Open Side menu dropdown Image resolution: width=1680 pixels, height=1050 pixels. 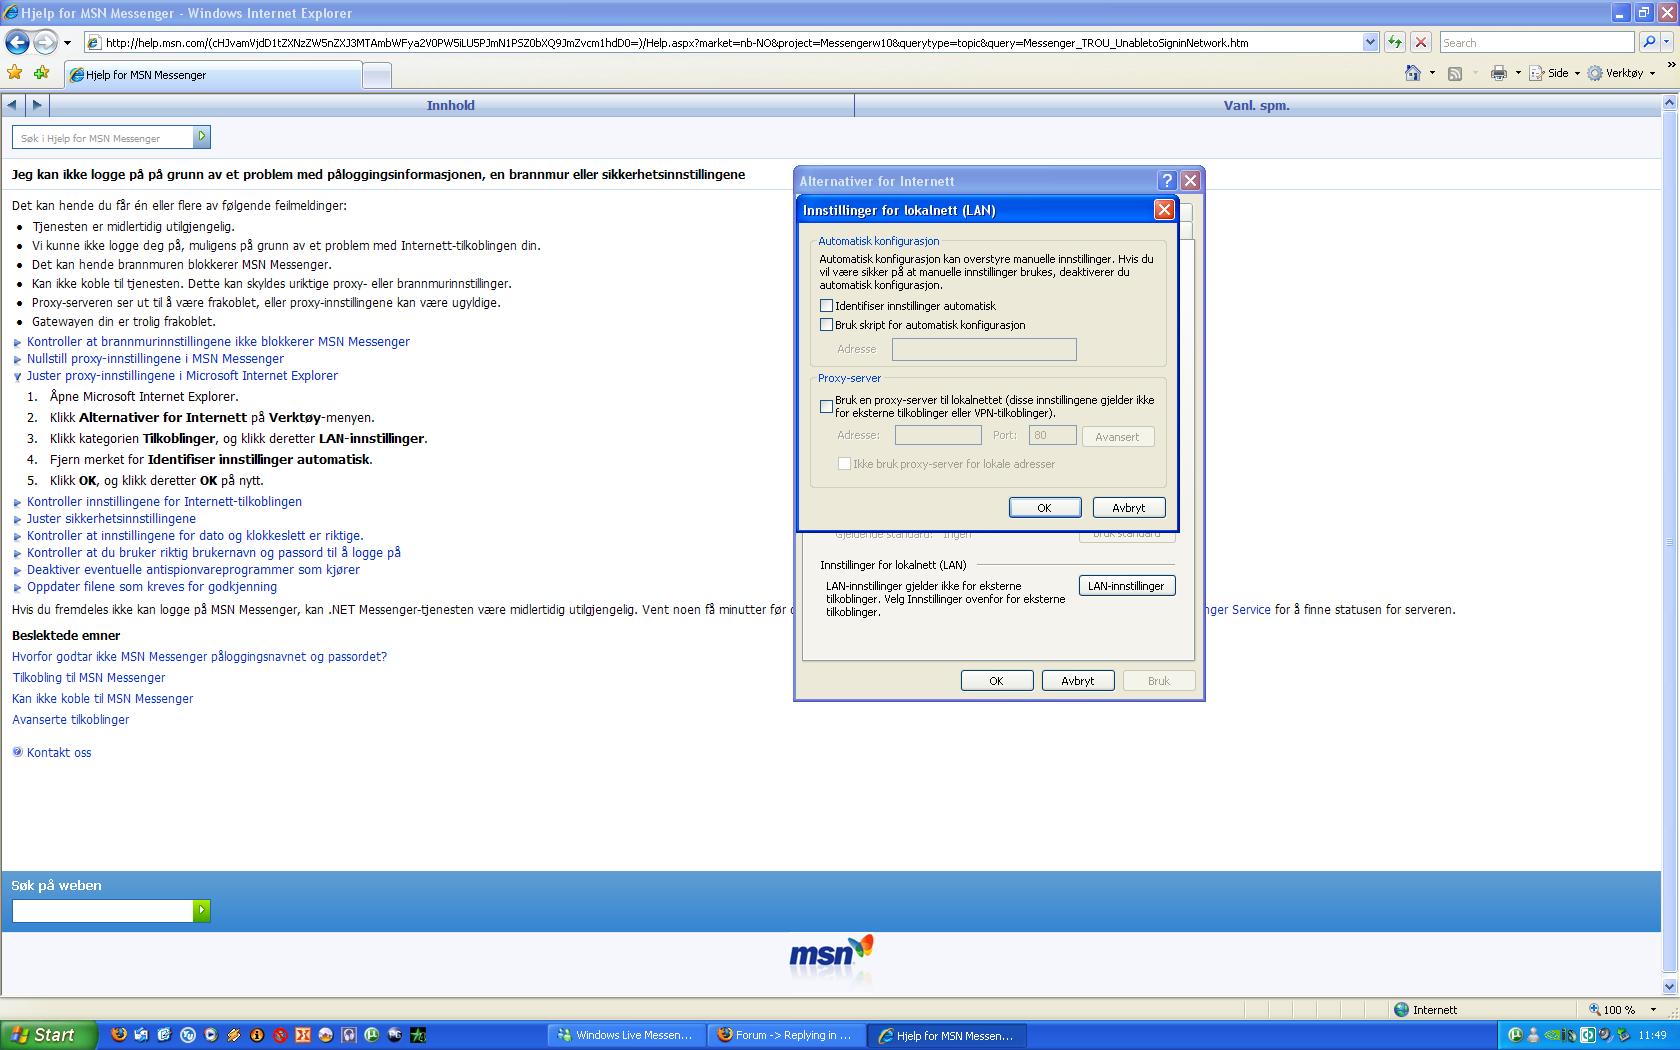click(x=1555, y=73)
